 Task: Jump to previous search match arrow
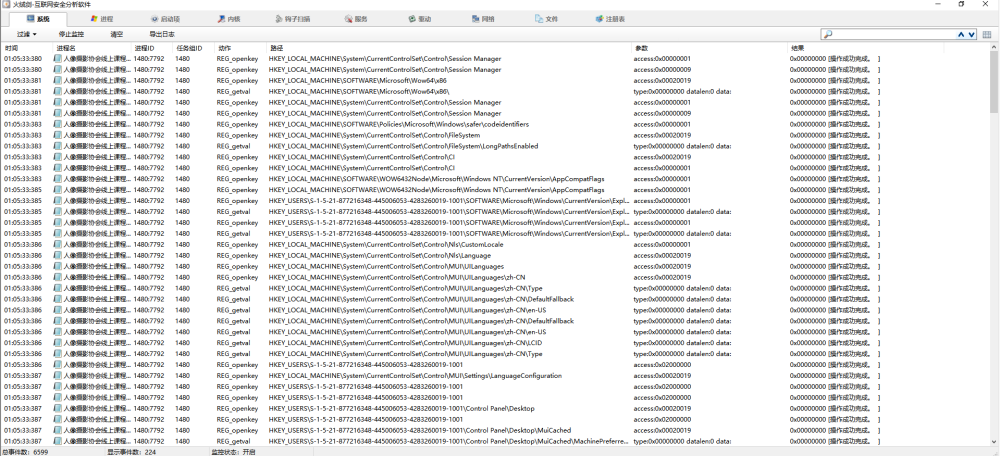click(x=961, y=34)
